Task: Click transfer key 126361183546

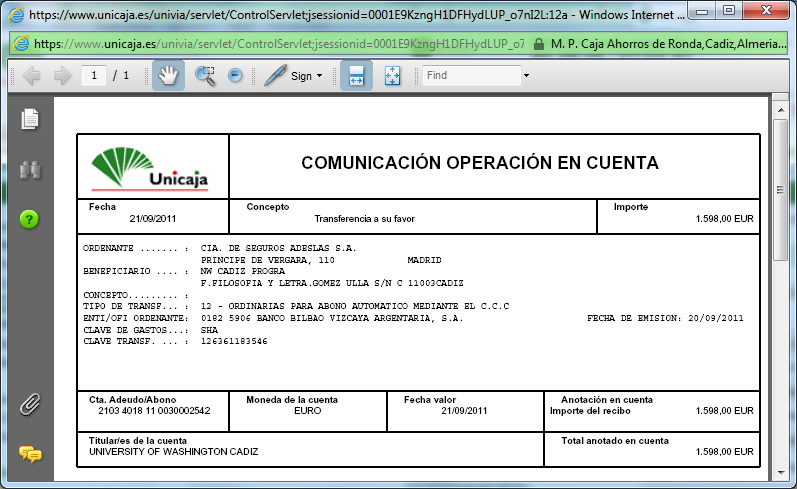Action: point(234,341)
